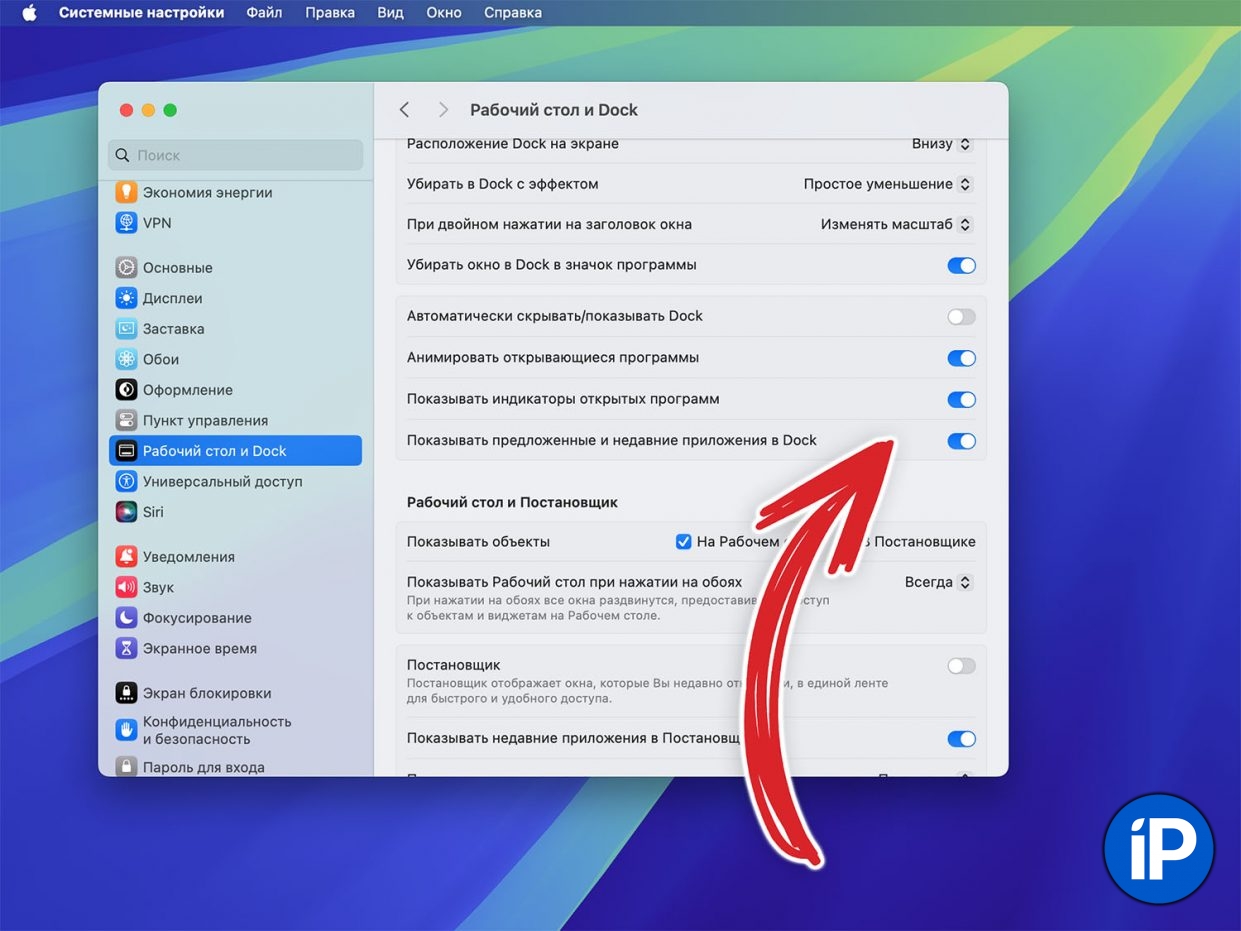Toggle Показывать предложенные и недавние приложения switch

961,441
